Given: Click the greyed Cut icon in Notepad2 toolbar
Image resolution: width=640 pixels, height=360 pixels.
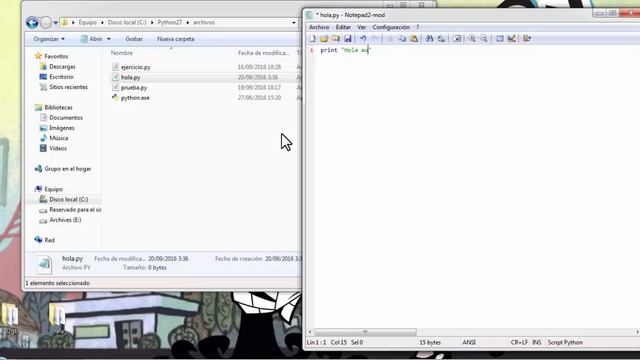Looking at the screenshot, I should pos(390,39).
